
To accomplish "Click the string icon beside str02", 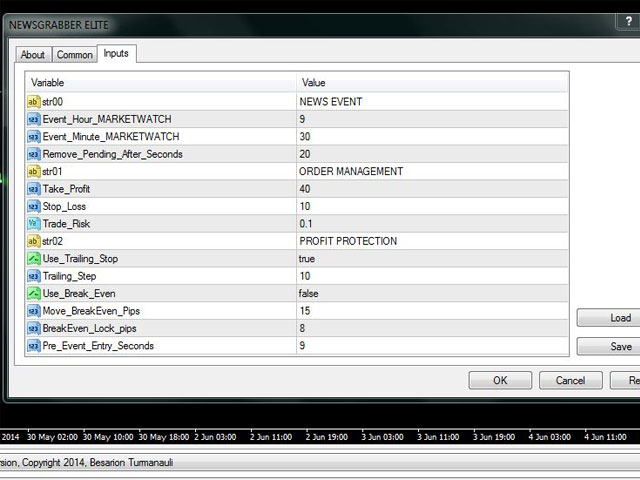I will click(33, 241).
